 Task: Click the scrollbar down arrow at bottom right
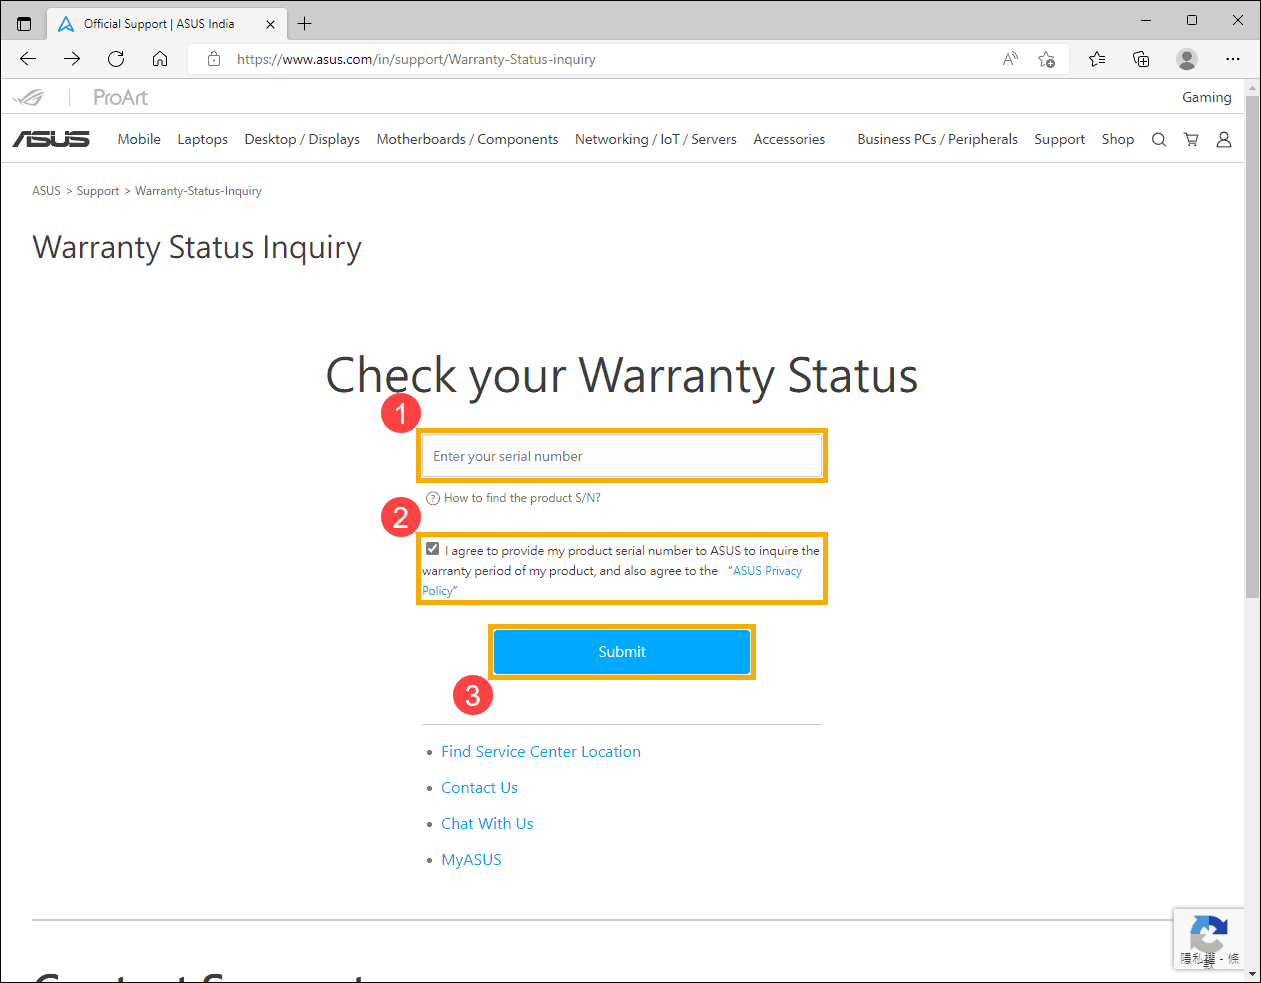point(1253,972)
